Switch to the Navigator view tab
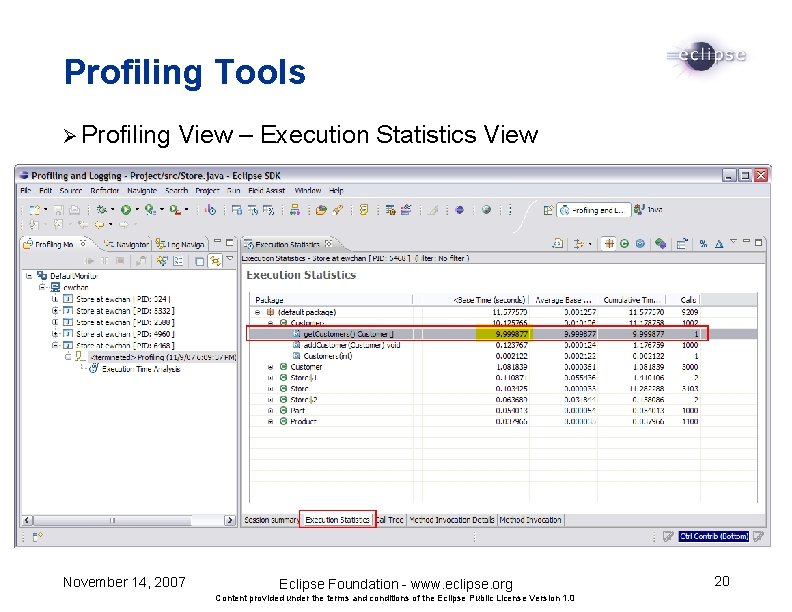 click(127, 244)
